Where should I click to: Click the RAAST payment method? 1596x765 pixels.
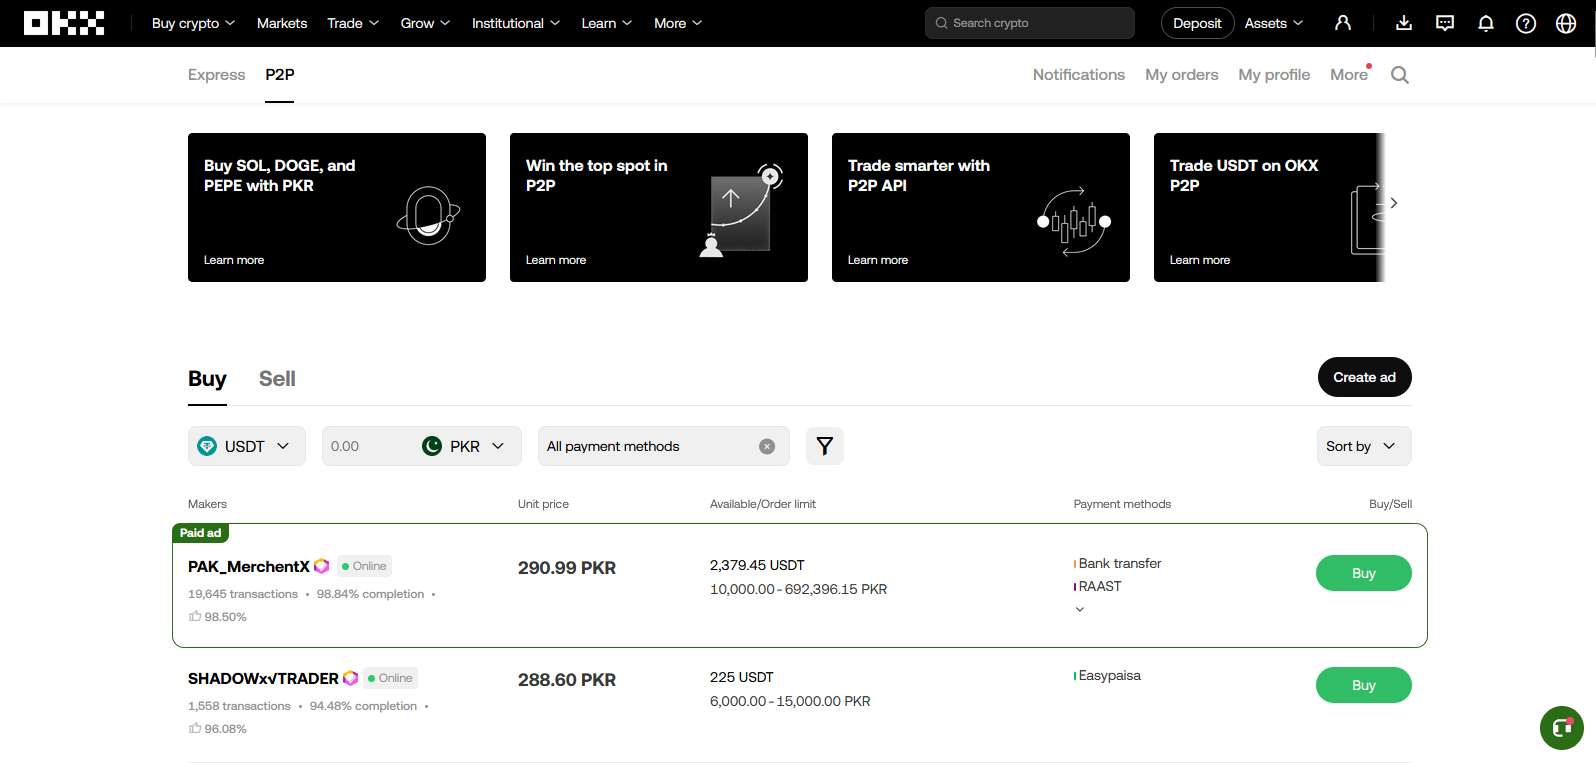pyautogui.click(x=1100, y=586)
